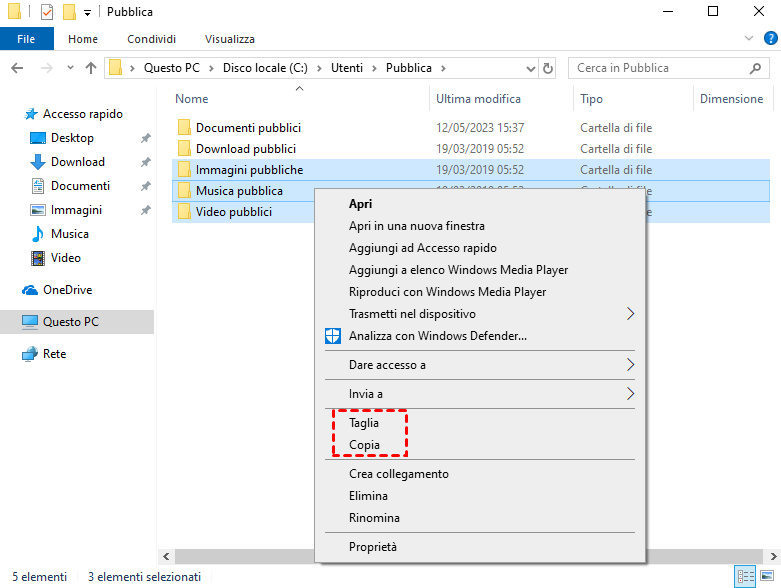
Task: Refresh the Pubblica folder view
Action: point(548,68)
